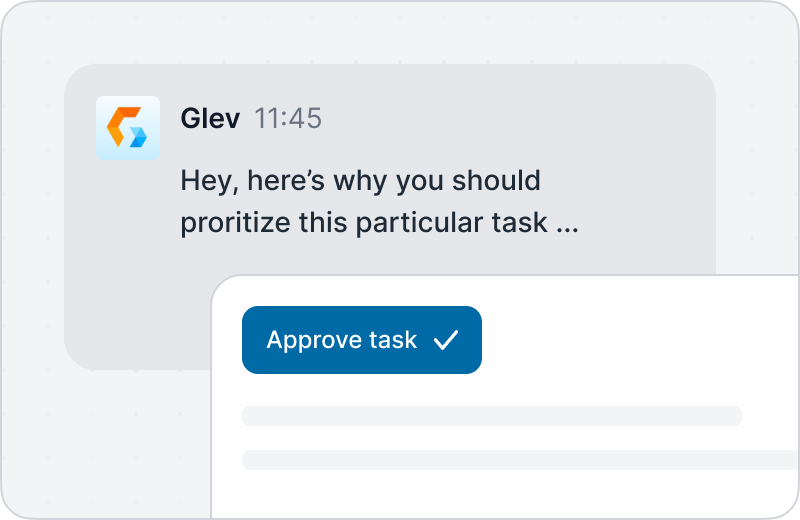Click the Glev logo avatar
Screen dimensions: 800x520
tap(128, 128)
